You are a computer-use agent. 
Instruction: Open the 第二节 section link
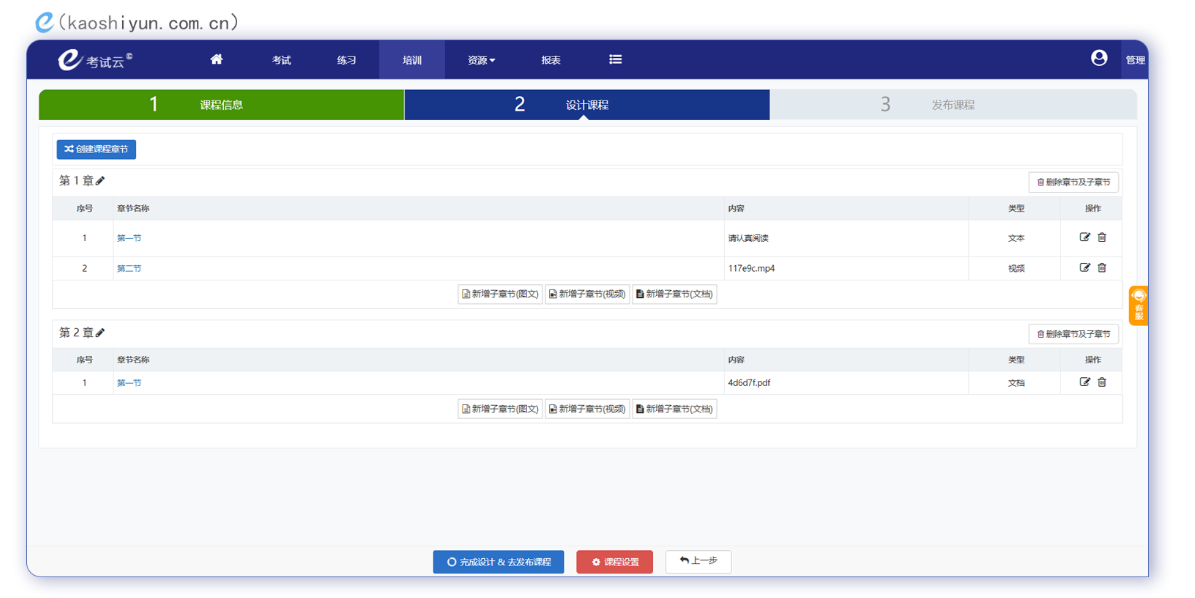tap(129, 267)
